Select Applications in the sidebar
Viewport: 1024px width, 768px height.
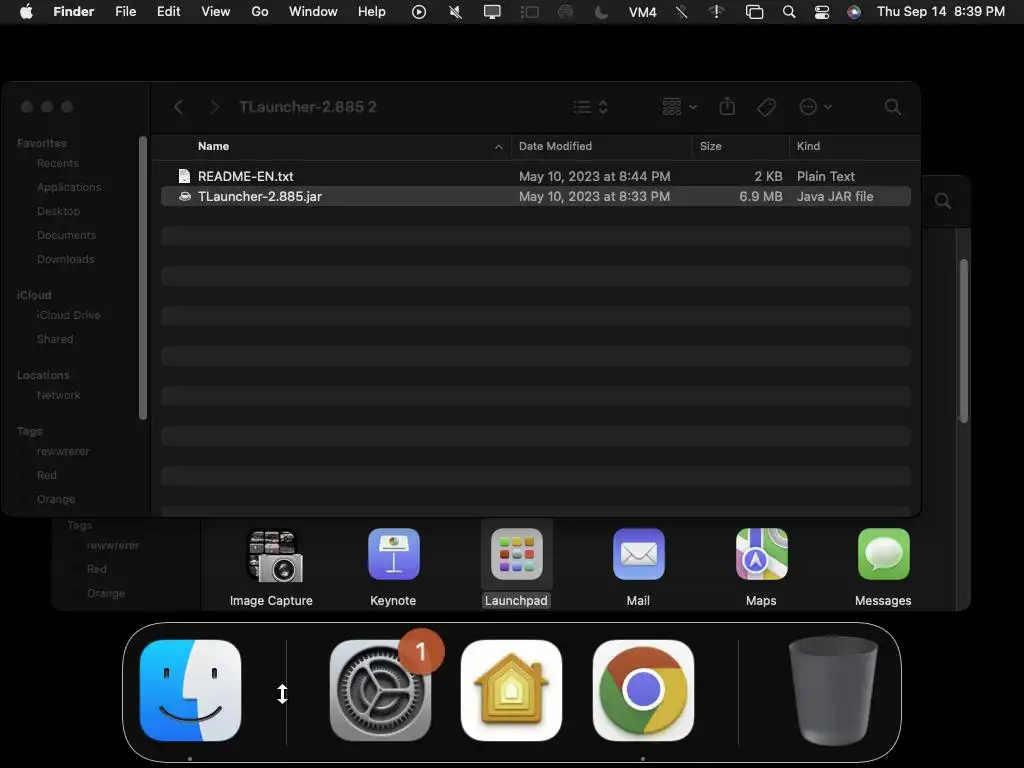point(69,187)
